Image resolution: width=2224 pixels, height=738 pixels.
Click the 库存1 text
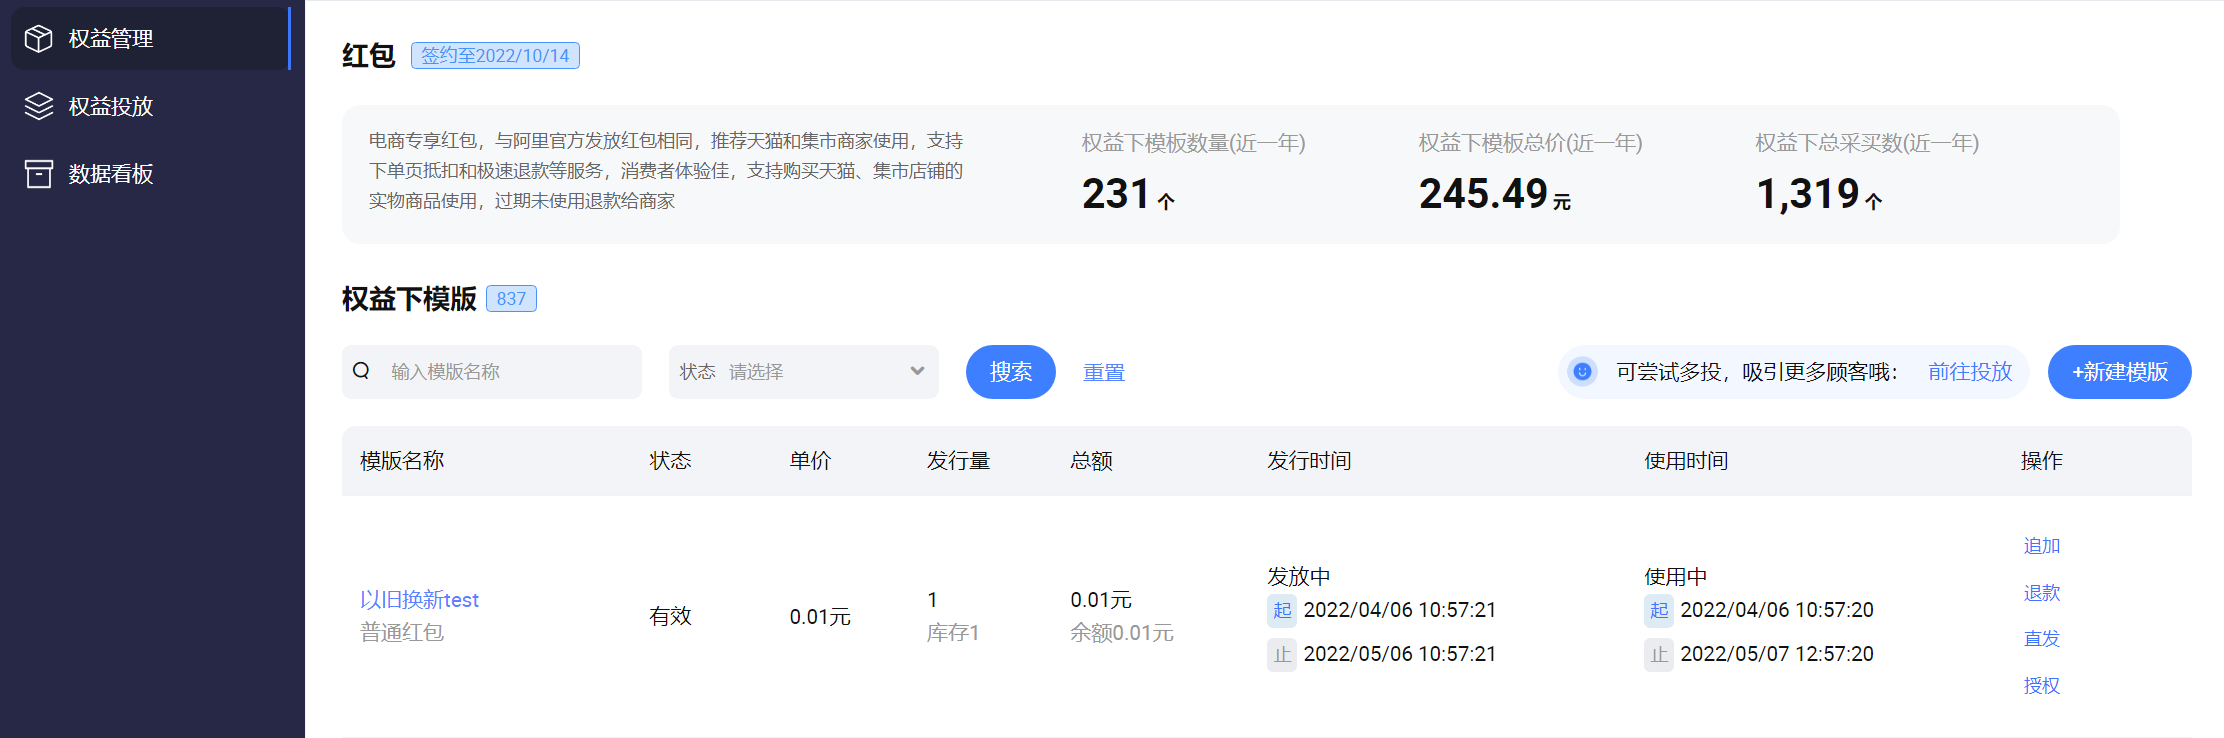pyautogui.click(x=953, y=633)
